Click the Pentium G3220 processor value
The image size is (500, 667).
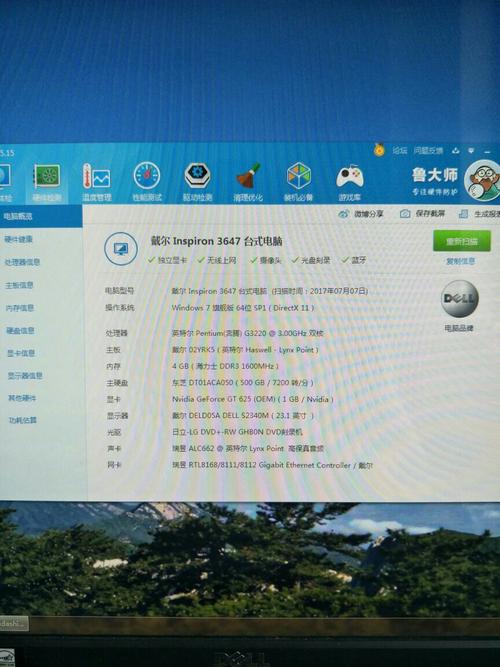pos(247,333)
